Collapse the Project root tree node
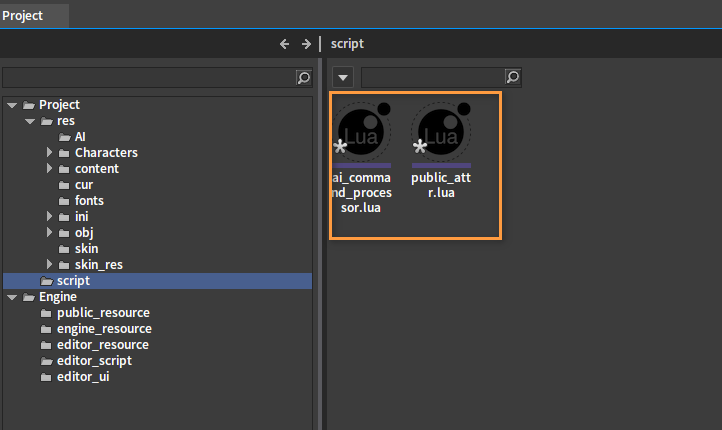The height and width of the screenshot is (430, 722). point(12,105)
